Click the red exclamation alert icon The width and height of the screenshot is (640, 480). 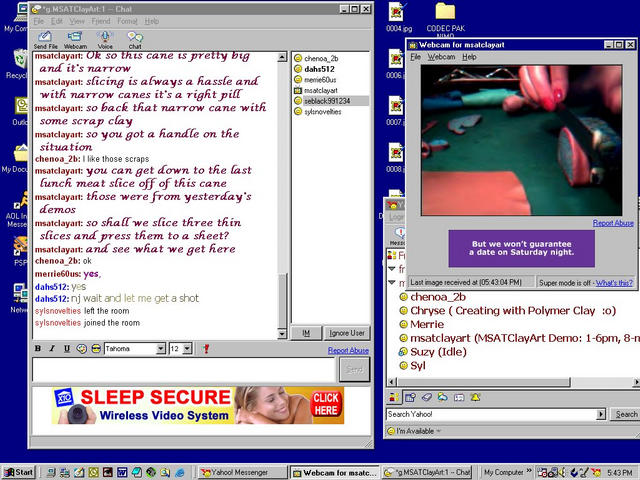pyautogui.click(x=206, y=349)
